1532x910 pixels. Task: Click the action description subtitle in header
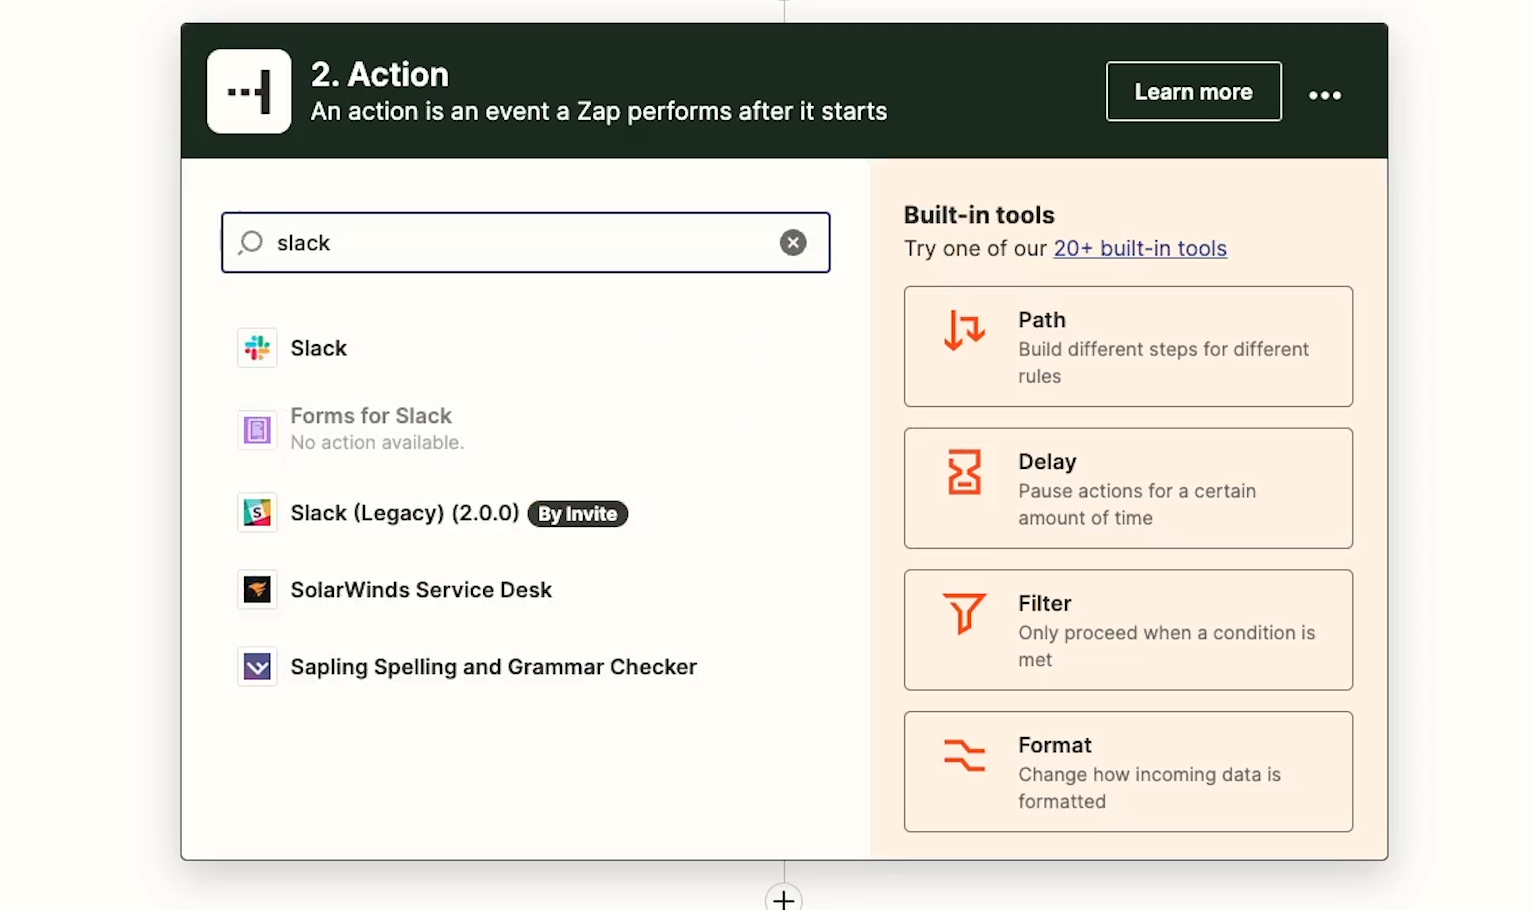pyautogui.click(x=599, y=111)
